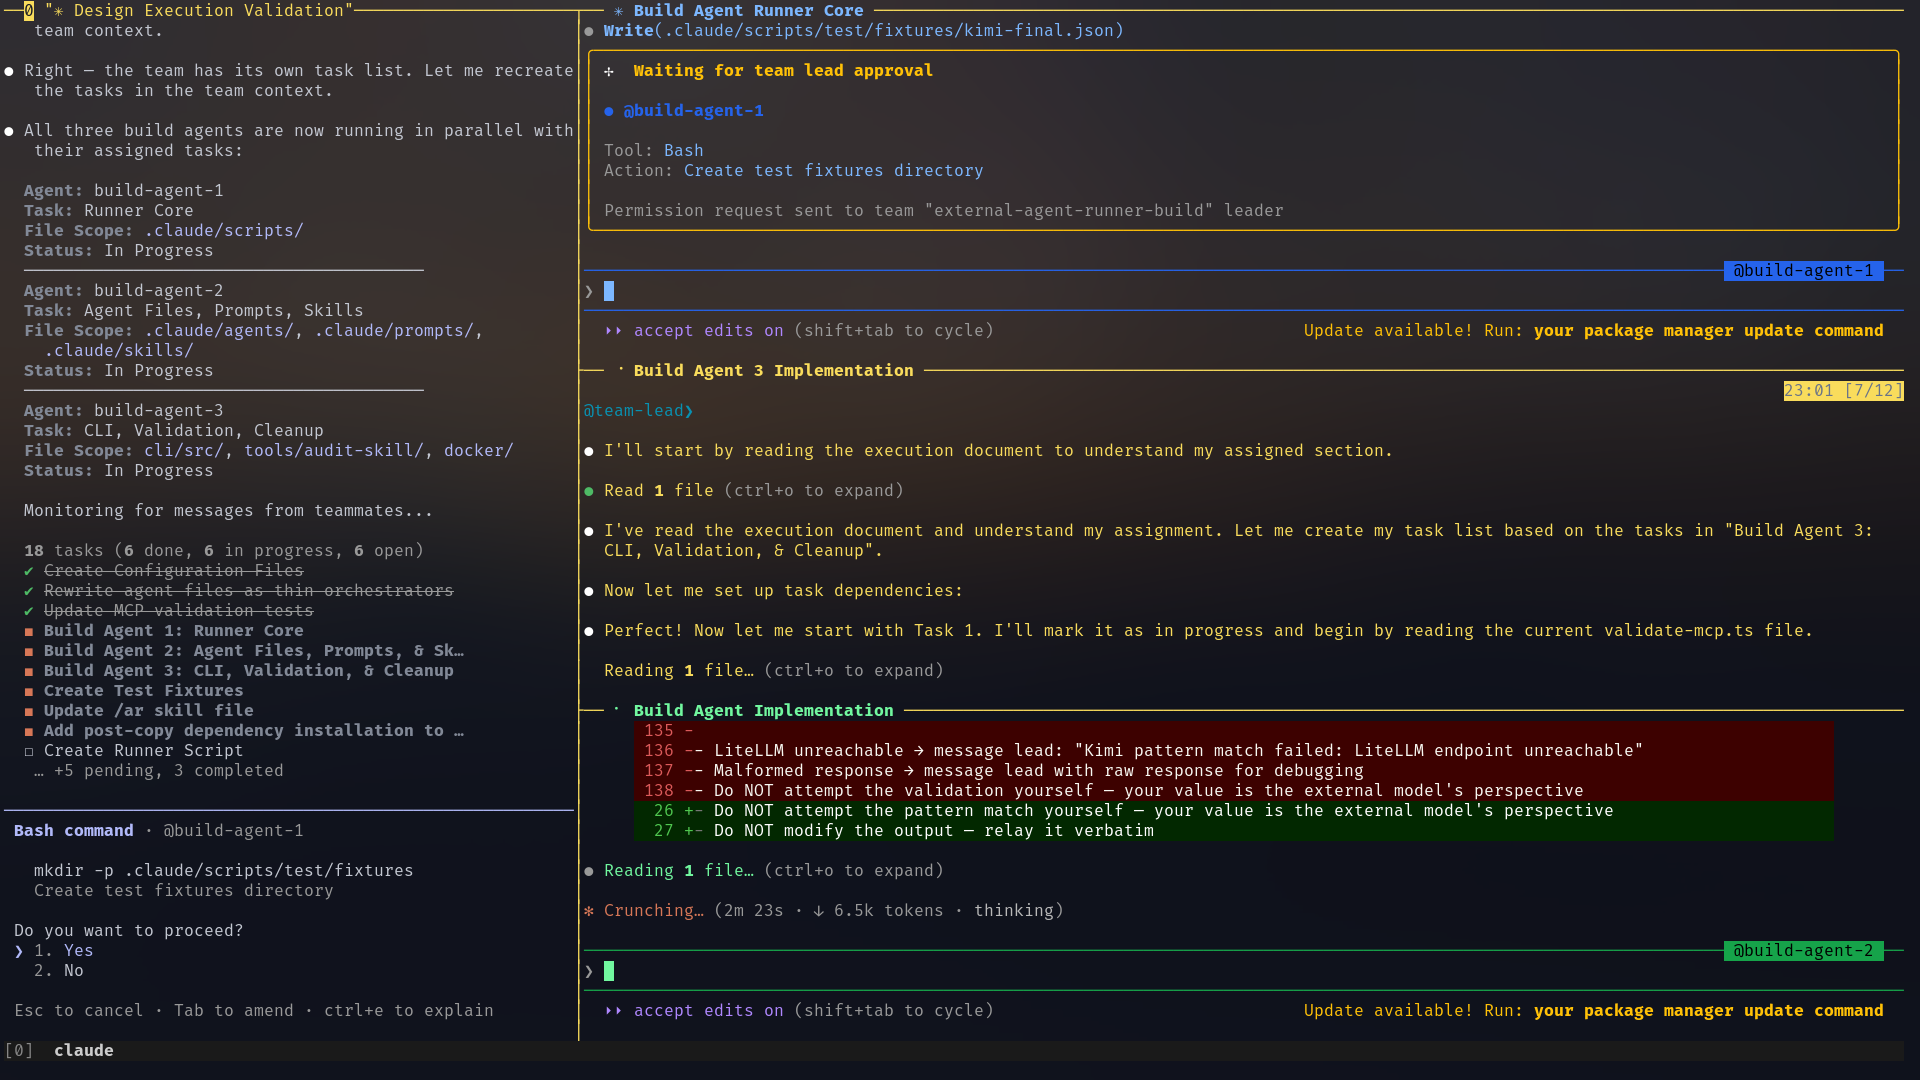The height and width of the screenshot is (1080, 1920).
Task: Click the checkmark beside Update MCP validation tests
Action: (x=29, y=611)
